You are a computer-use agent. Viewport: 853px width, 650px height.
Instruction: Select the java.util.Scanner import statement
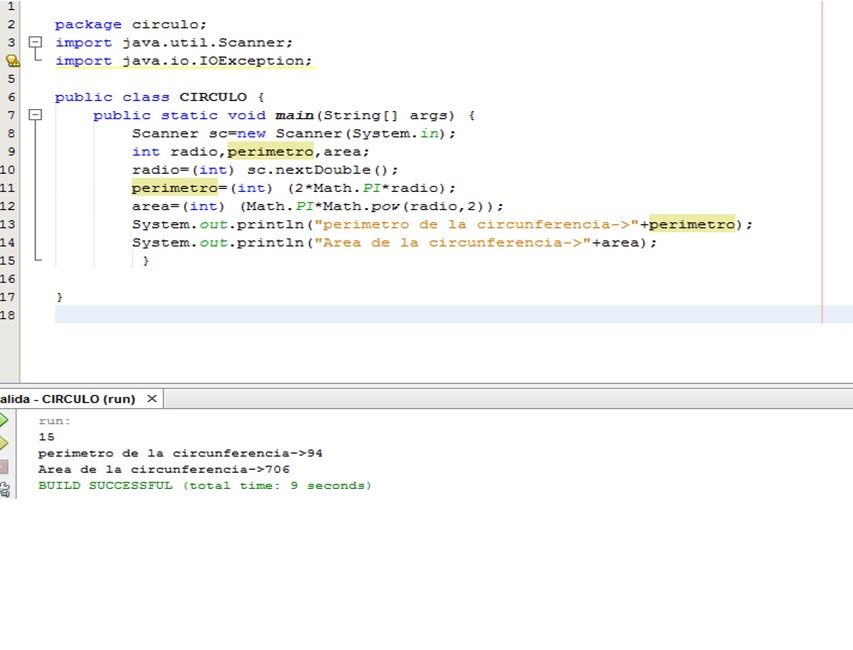(173, 42)
